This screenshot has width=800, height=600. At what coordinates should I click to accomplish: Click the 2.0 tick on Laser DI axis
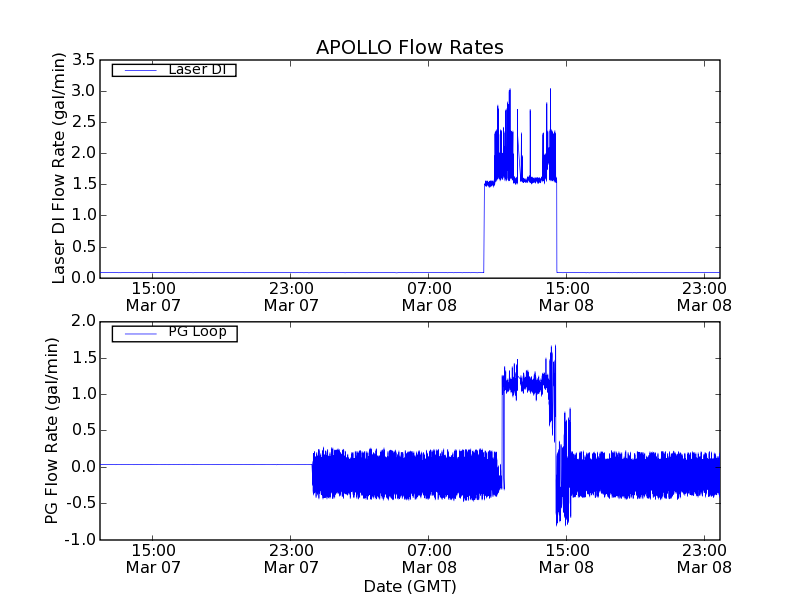point(83,153)
